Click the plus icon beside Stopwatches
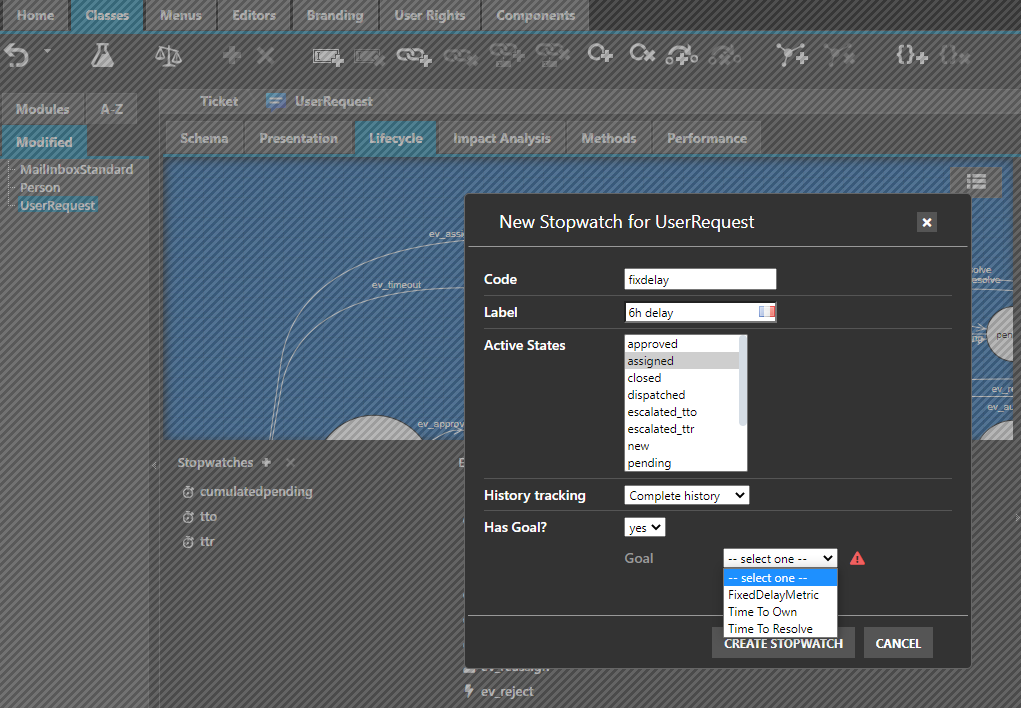 [266, 463]
